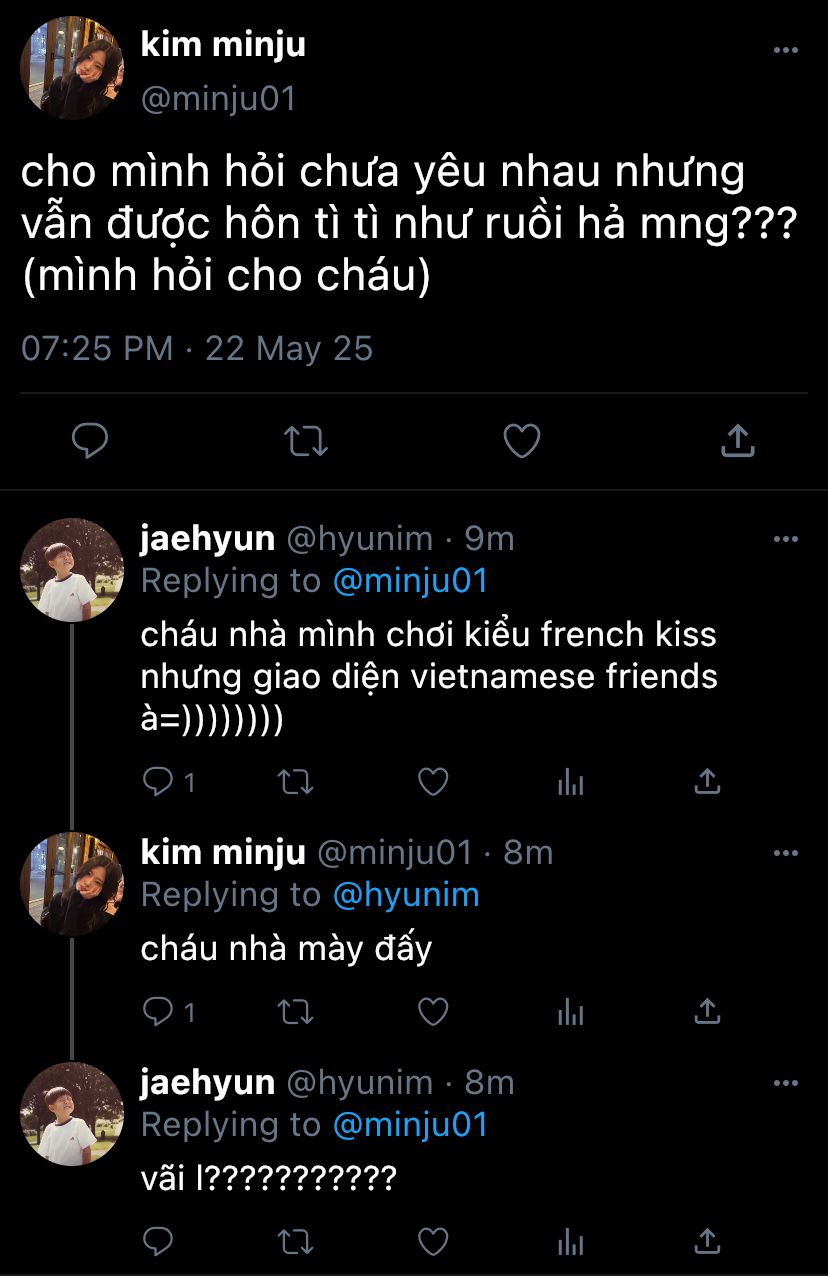Like the "cháu nhà mày đấy" reply

(x=432, y=1012)
